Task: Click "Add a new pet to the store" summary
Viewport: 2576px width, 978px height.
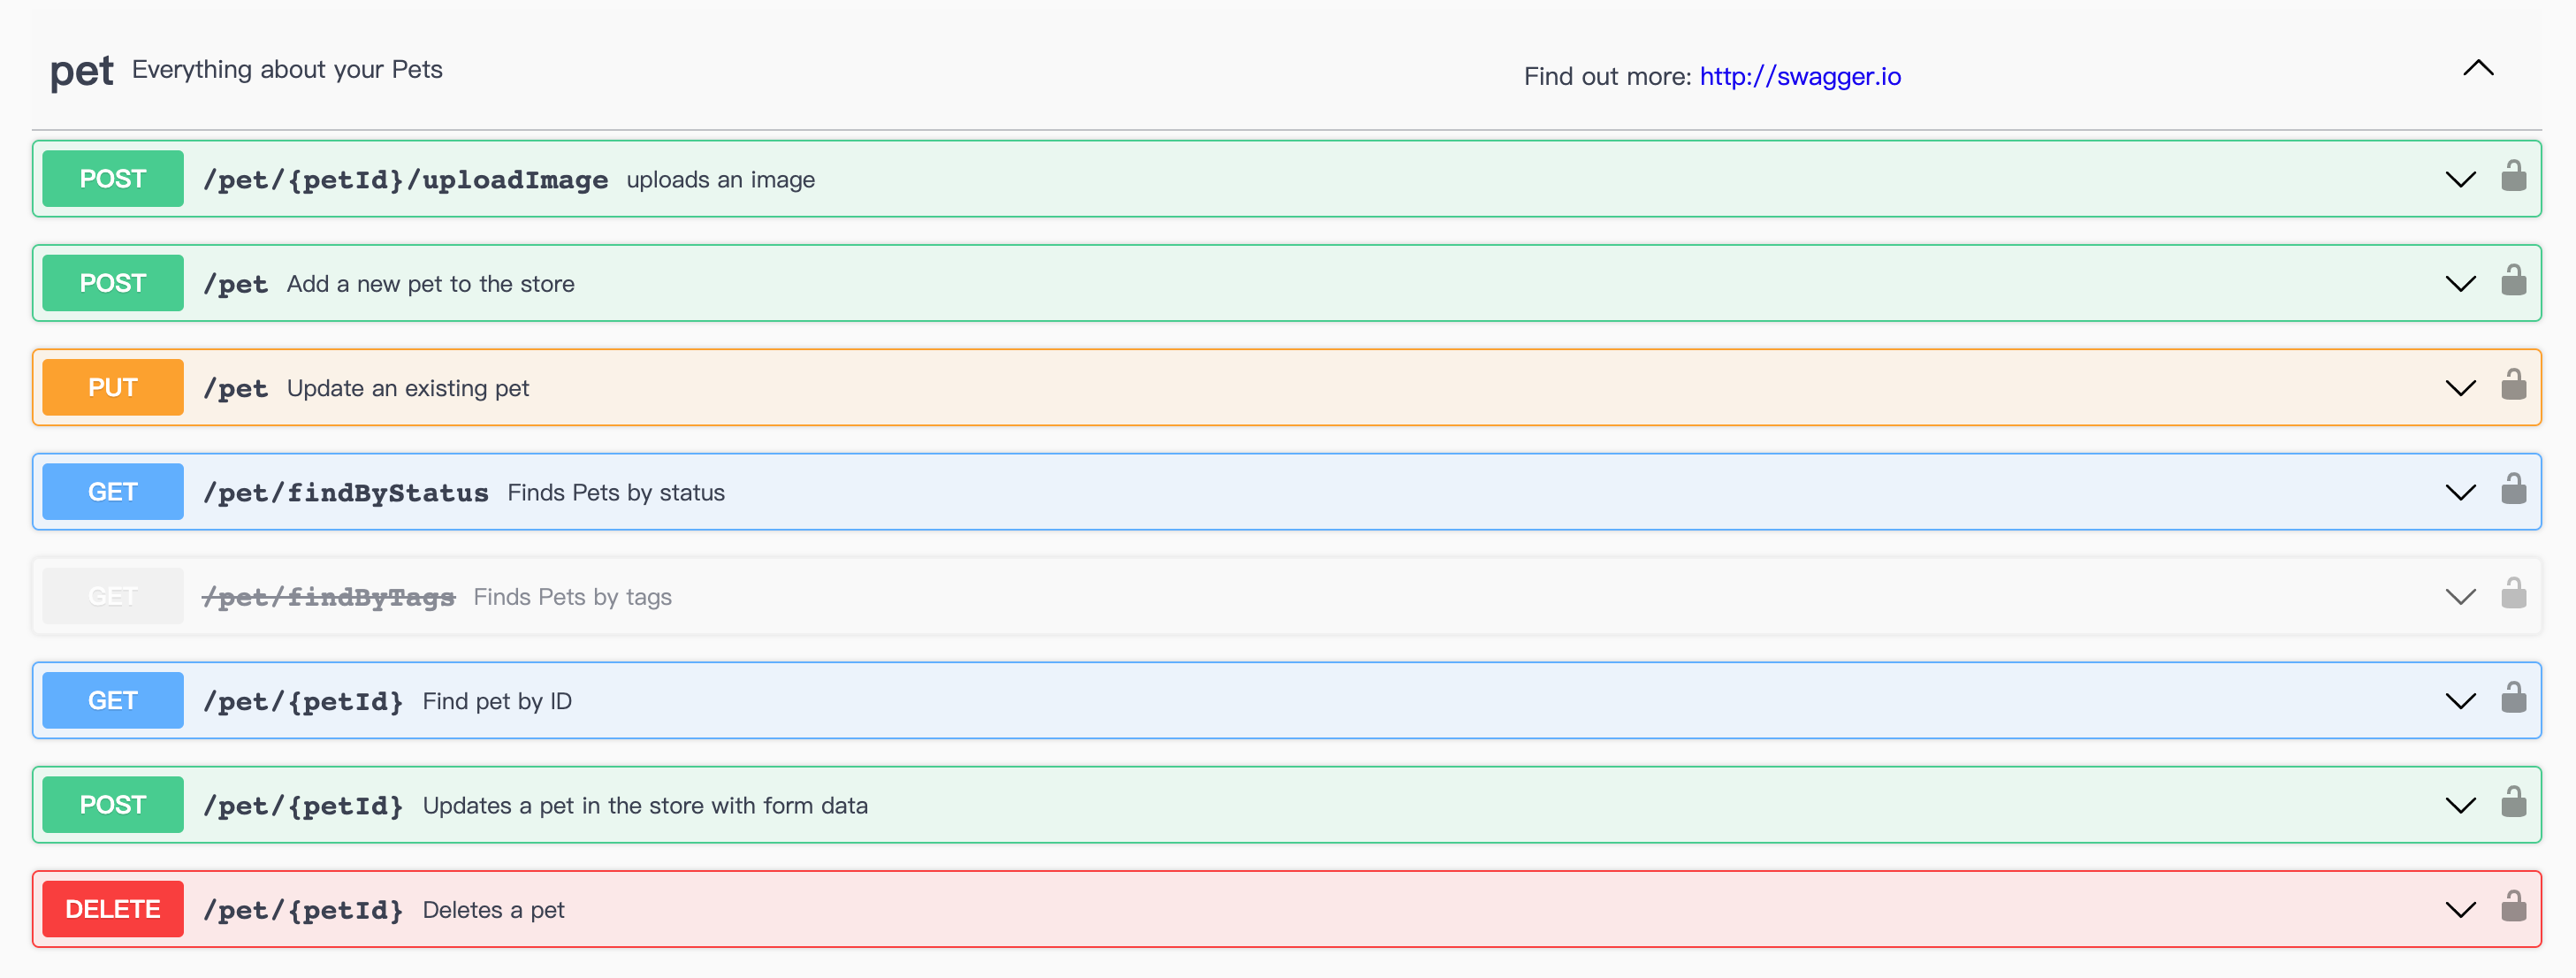Action: coord(430,284)
